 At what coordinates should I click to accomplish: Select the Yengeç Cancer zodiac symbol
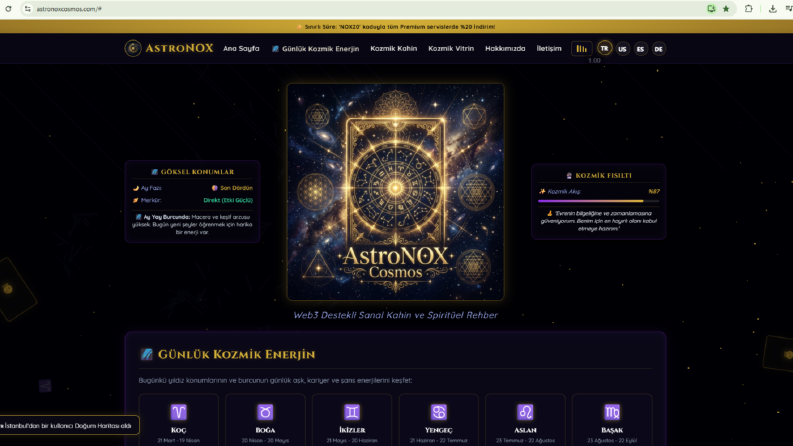point(438,412)
